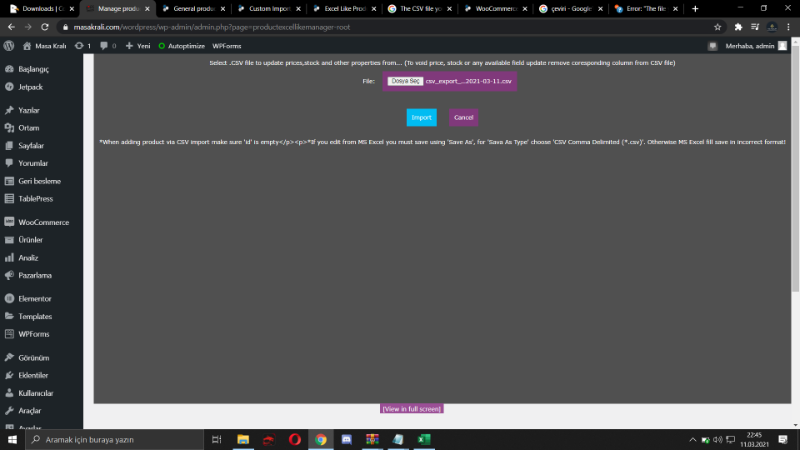Open Elementor from the sidebar
800x450 pixels.
coord(34,298)
